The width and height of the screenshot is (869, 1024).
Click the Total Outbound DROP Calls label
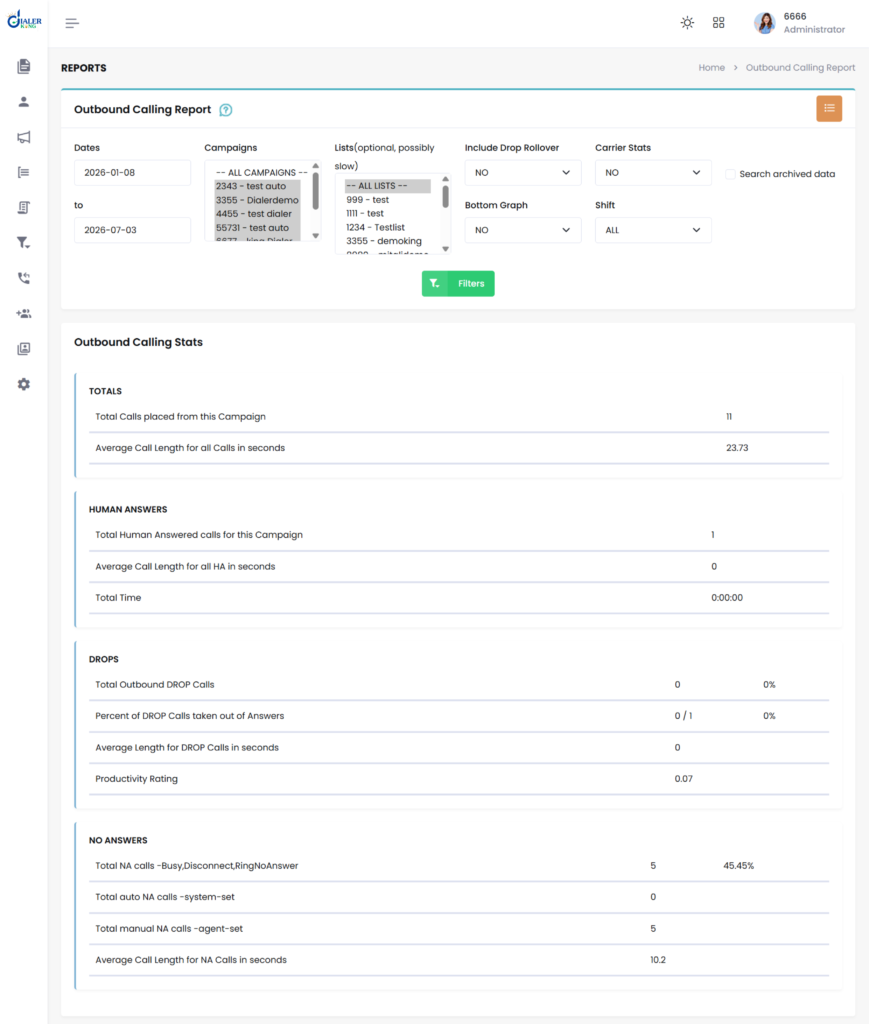[x=155, y=684]
